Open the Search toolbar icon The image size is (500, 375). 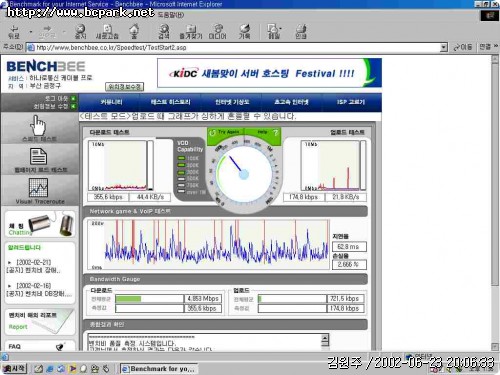click(164, 29)
